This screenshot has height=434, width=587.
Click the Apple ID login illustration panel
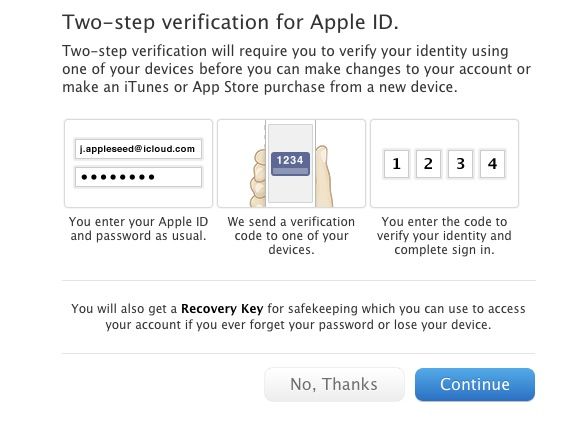pos(138,163)
